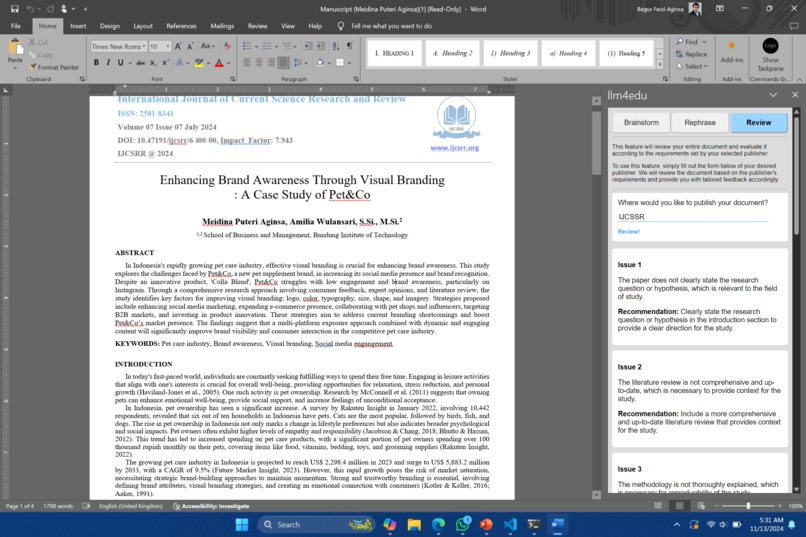Viewport: 806px width, 537px height.
Task: Increase font size with Grow Font icon
Action: tap(178, 46)
